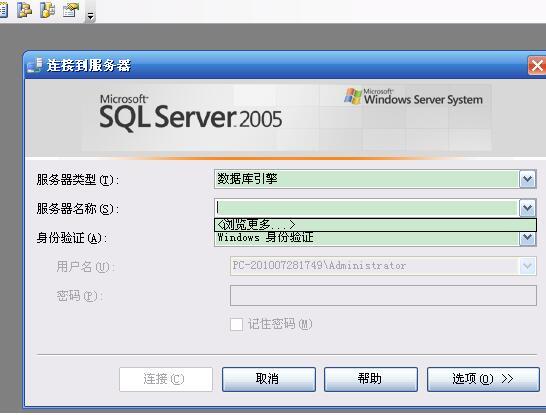The height and width of the screenshot is (415, 546).
Task: Click into the 服务器名称 text field
Action: 366,208
